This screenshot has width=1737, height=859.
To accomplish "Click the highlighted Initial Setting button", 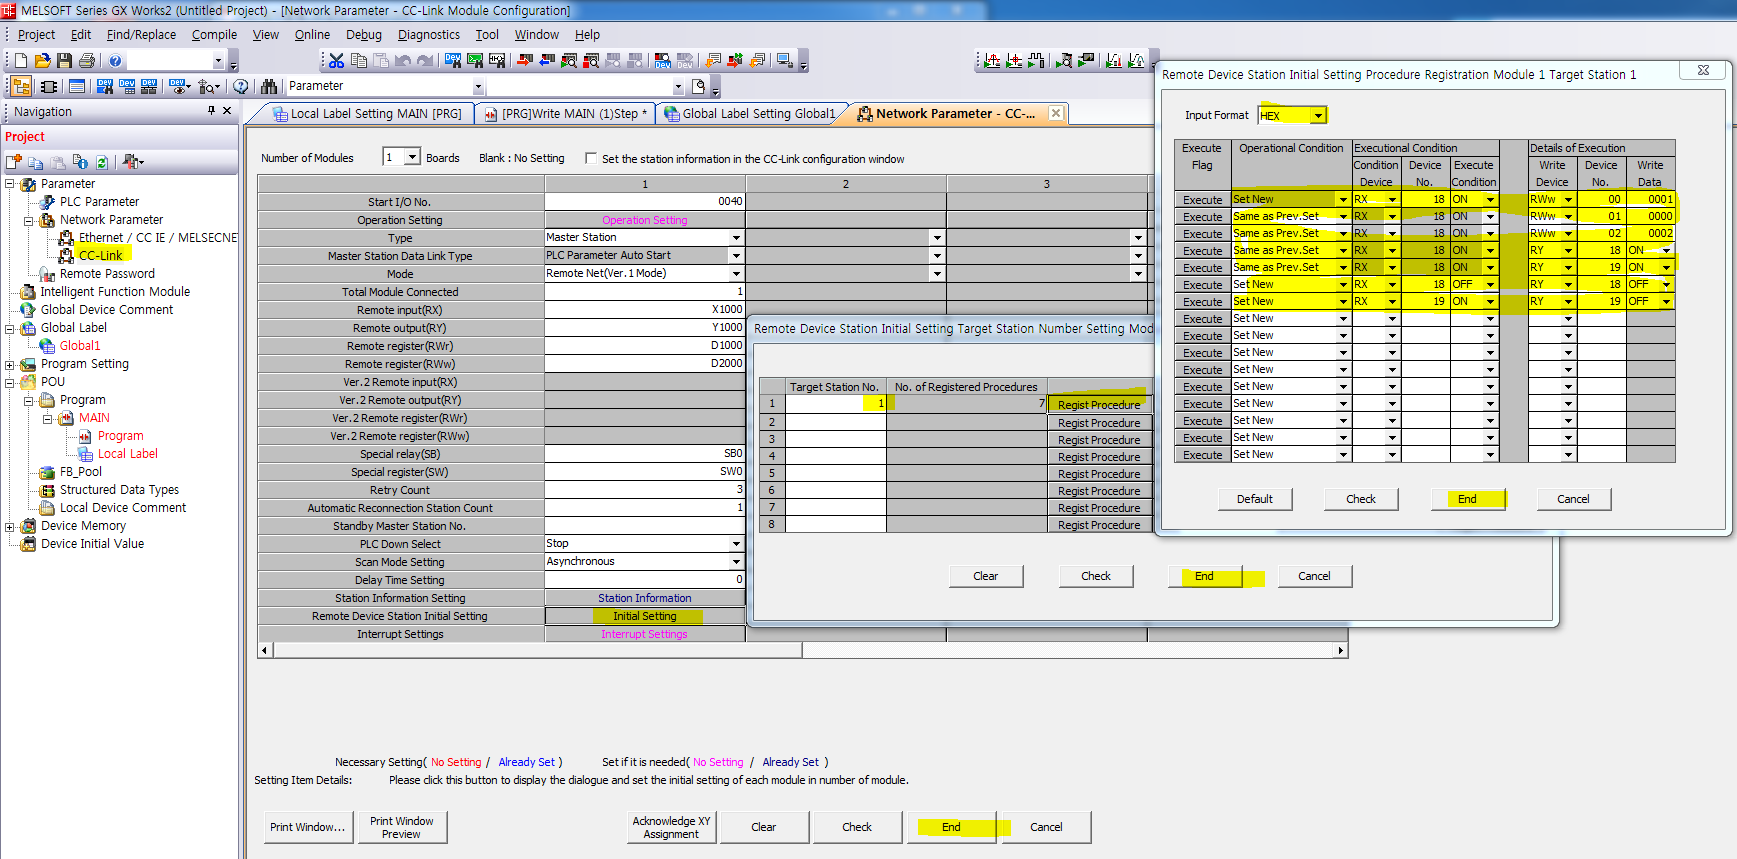I will (645, 616).
